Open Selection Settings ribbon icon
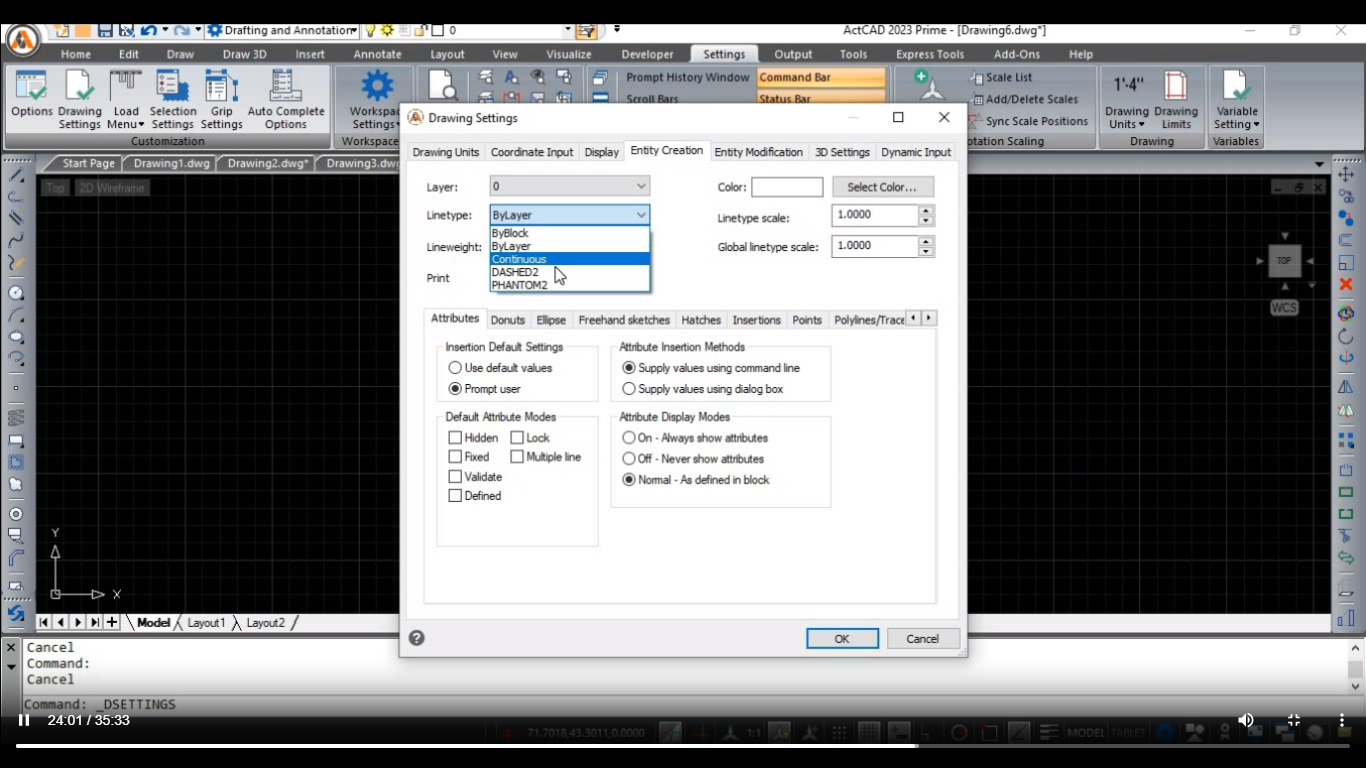 pos(173,99)
